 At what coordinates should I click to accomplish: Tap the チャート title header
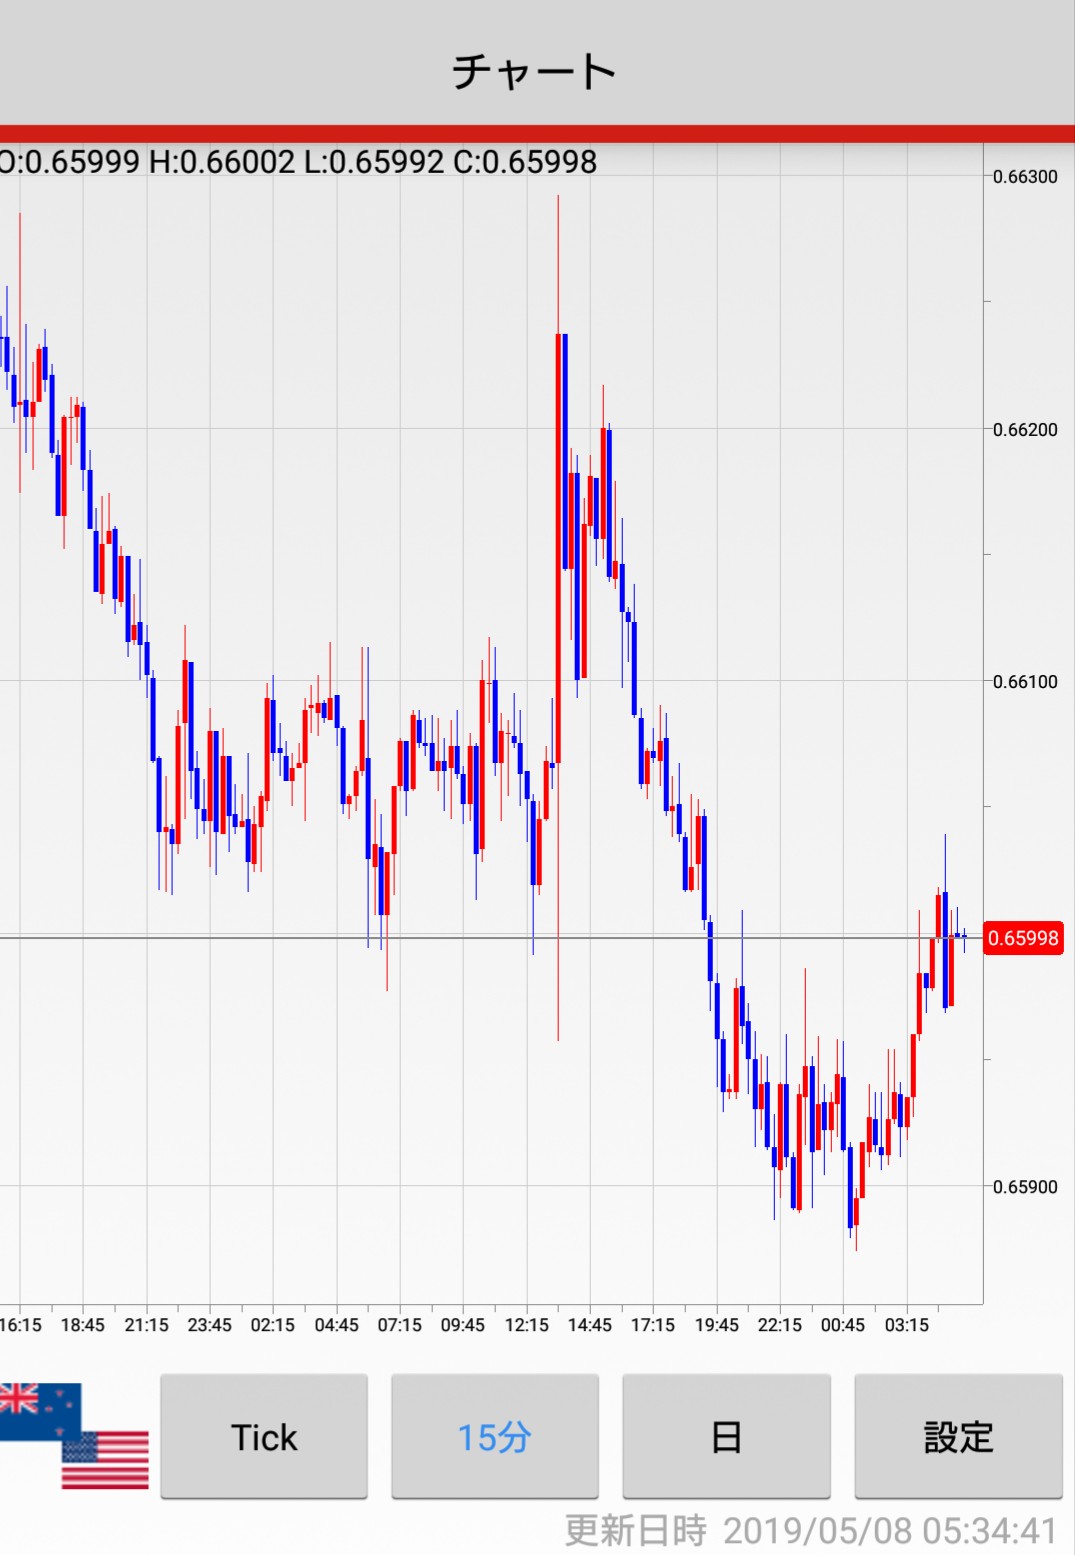535,71
